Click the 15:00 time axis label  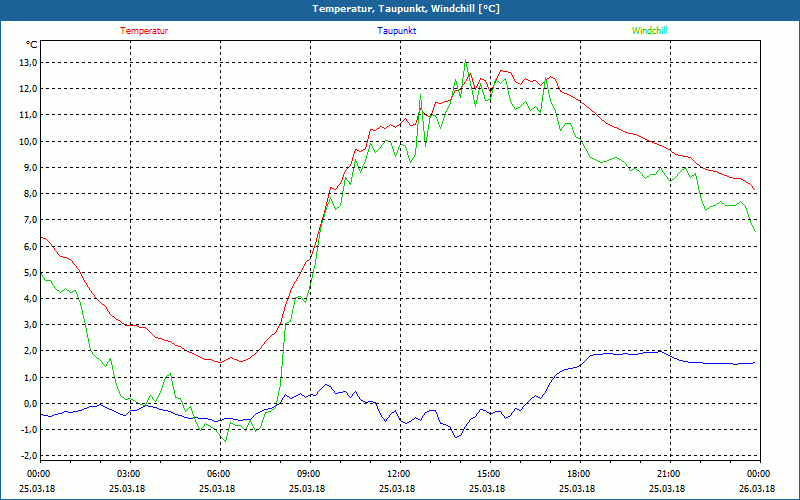pyautogui.click(x=487, y=474)
